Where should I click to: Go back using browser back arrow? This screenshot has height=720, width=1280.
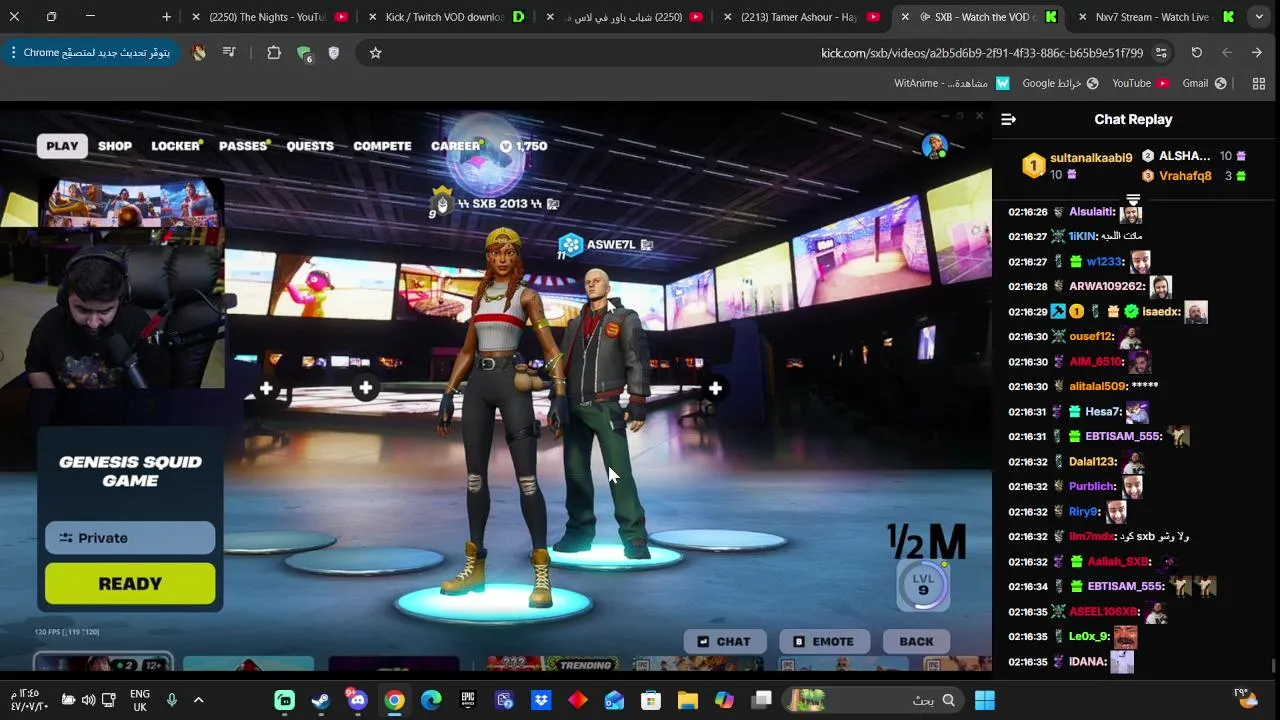pyautogui.click(x=1257, y=52)
